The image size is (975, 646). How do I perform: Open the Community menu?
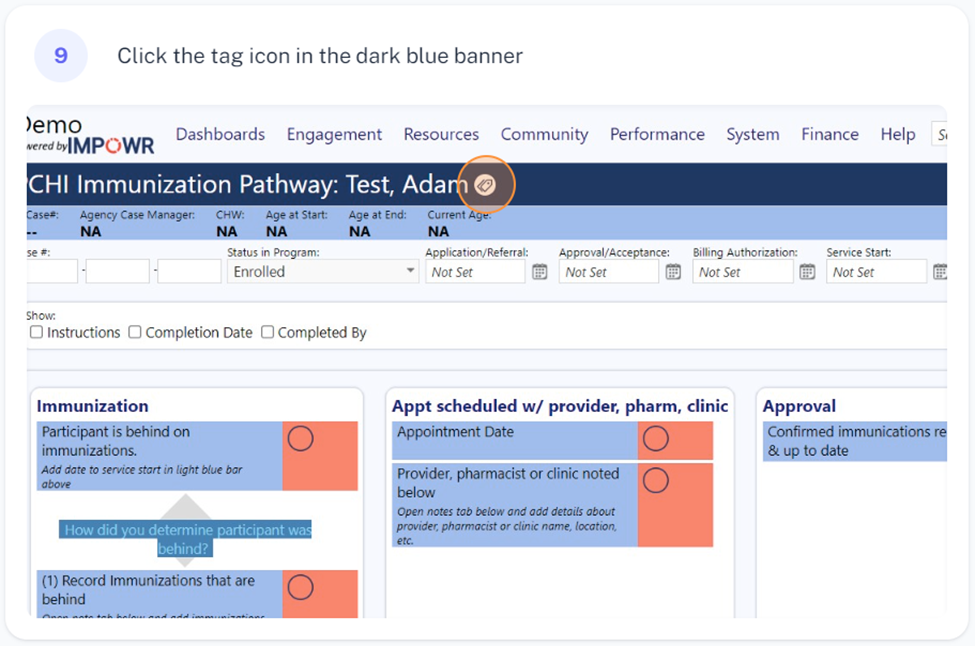[x=544, y=134]
